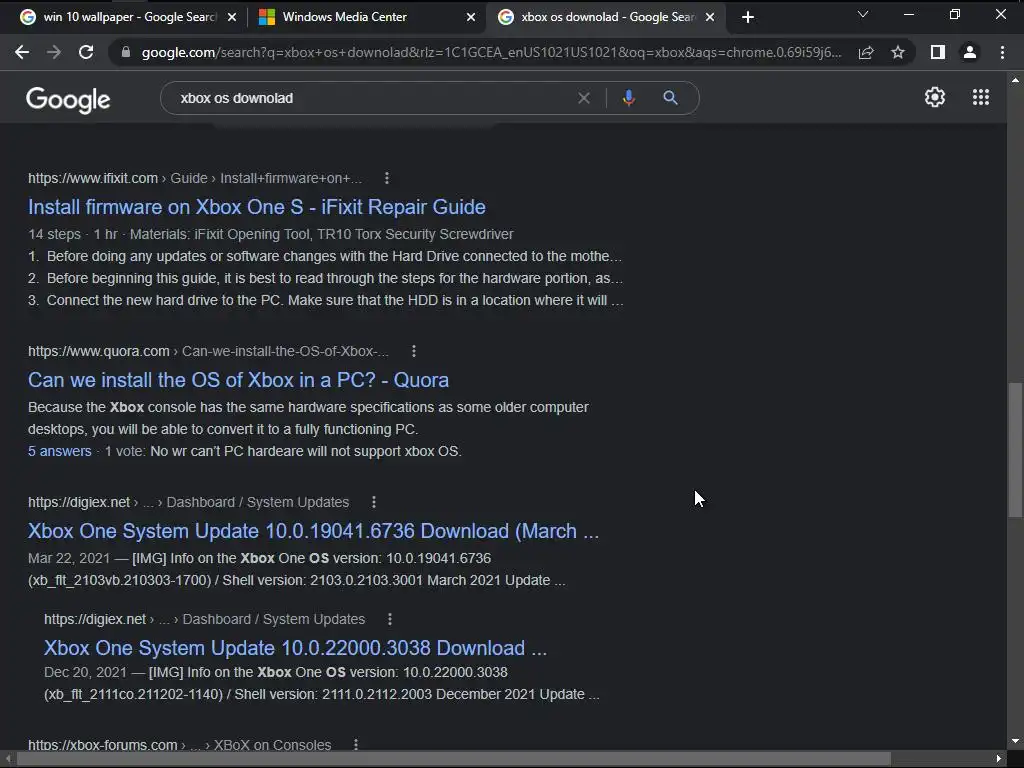
Task: Submit search with magnifying glass icon
Action: tap(670, 98)
